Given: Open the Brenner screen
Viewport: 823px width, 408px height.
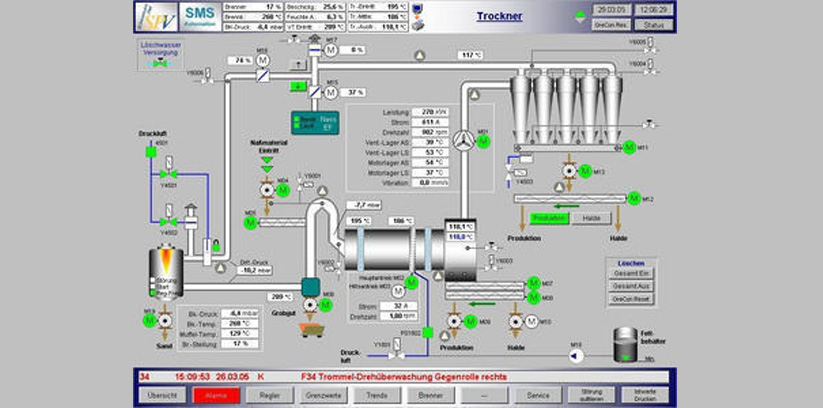Looking at the screenshot, I should point(430,395).
